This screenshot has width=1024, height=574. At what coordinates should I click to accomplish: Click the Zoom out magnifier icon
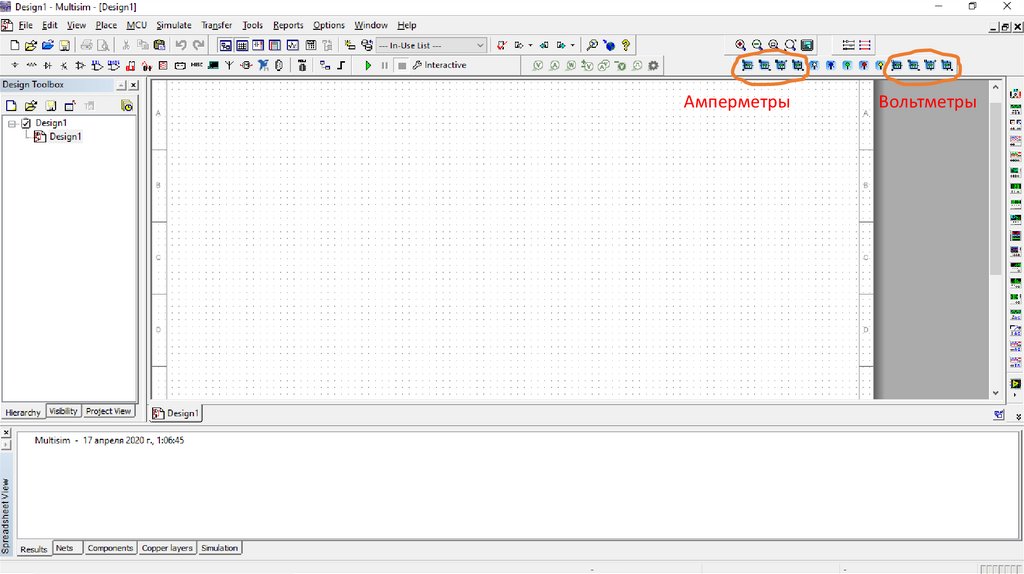(757, 45)
